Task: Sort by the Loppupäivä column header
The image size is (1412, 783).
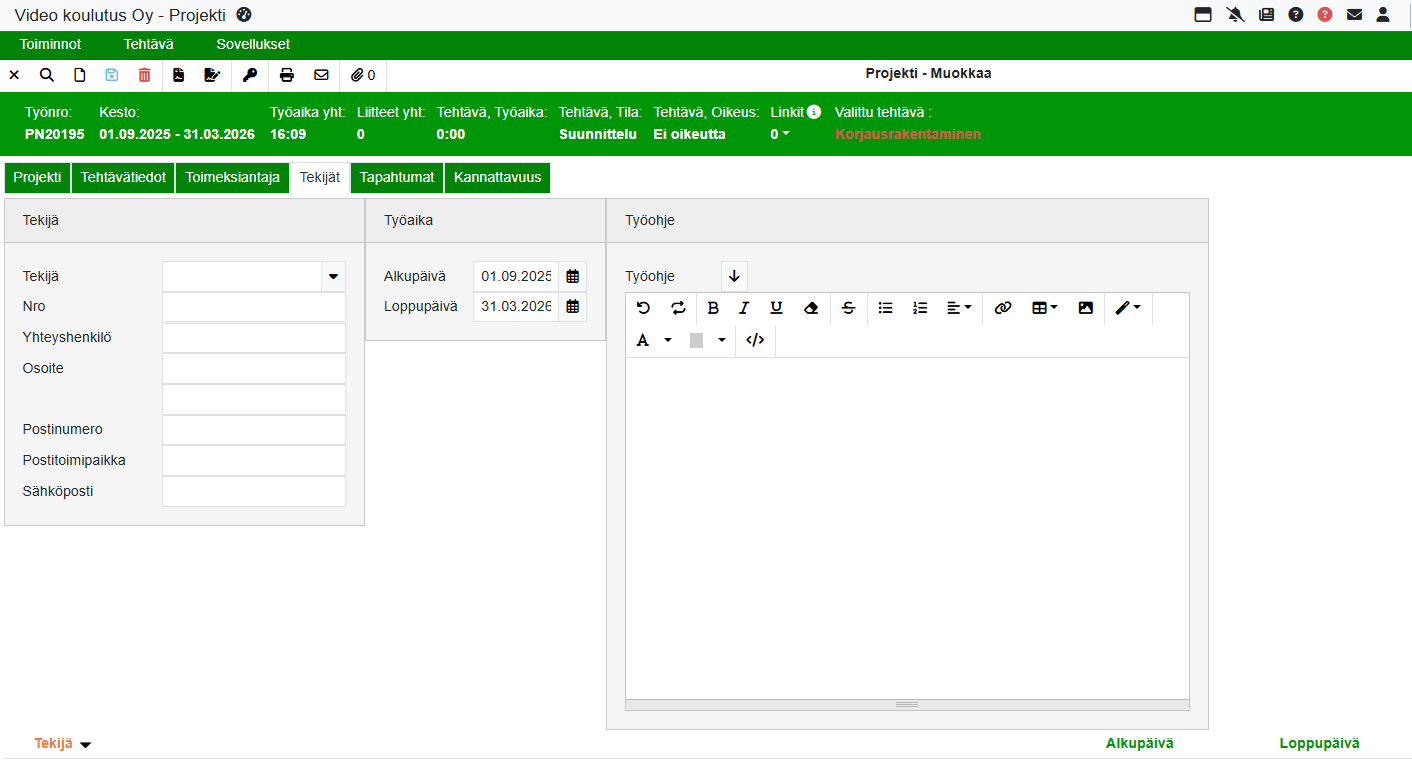Action: pyautogui.click(x=1319, y=743)
